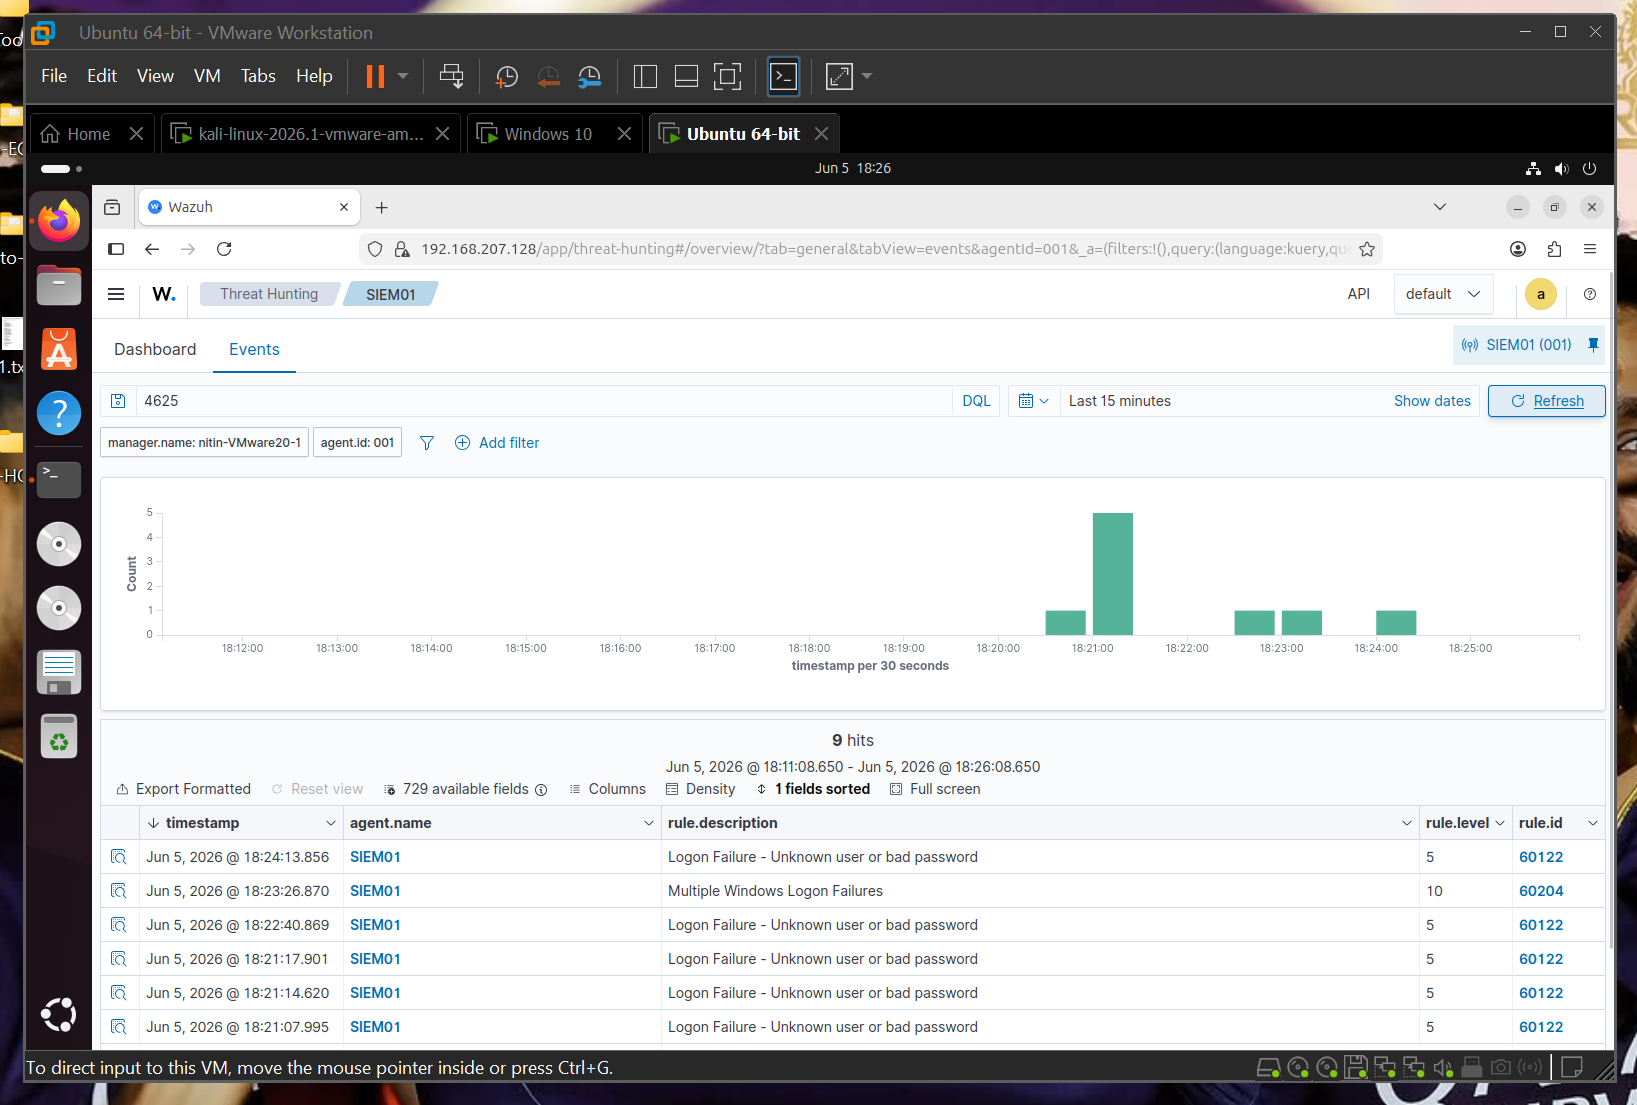Open VMware console view icon
The height and width of the screenshot is (1105, 1637).
pyautogui.click(x=783, y=76)
